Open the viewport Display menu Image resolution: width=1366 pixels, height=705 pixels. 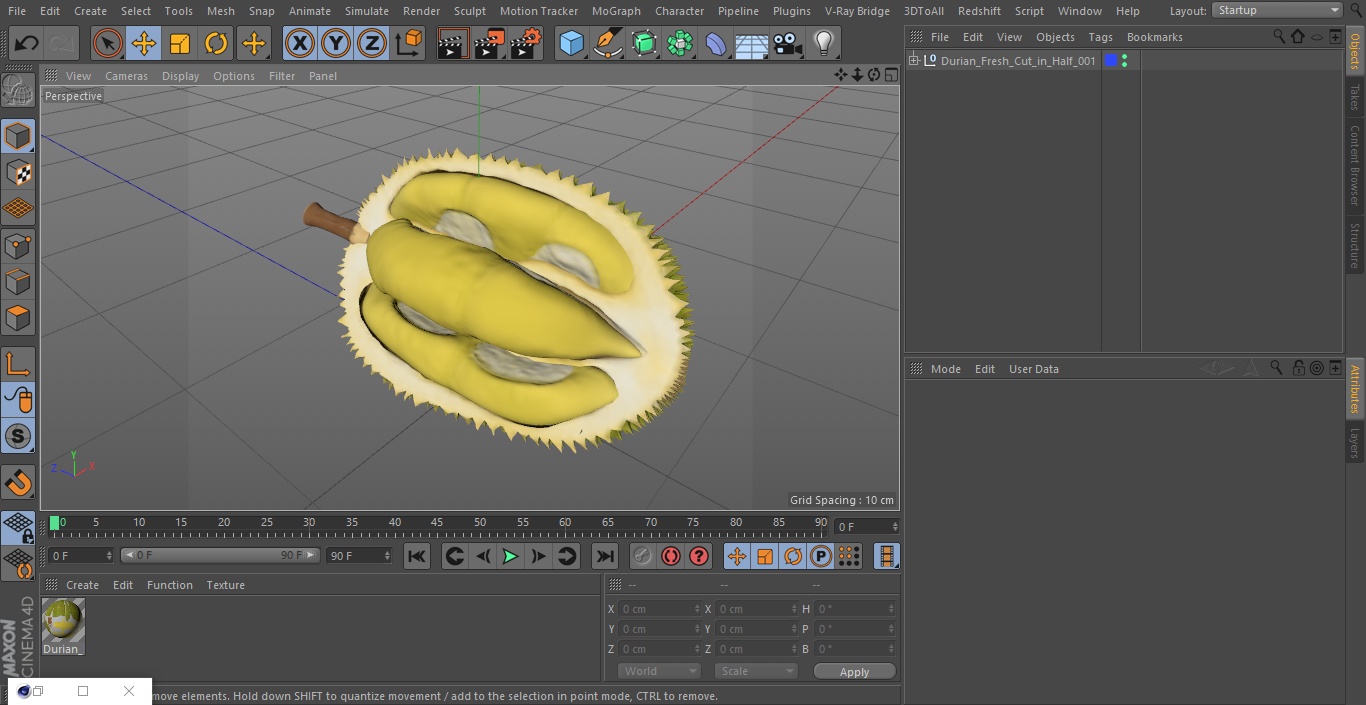(x=180, y=76)
